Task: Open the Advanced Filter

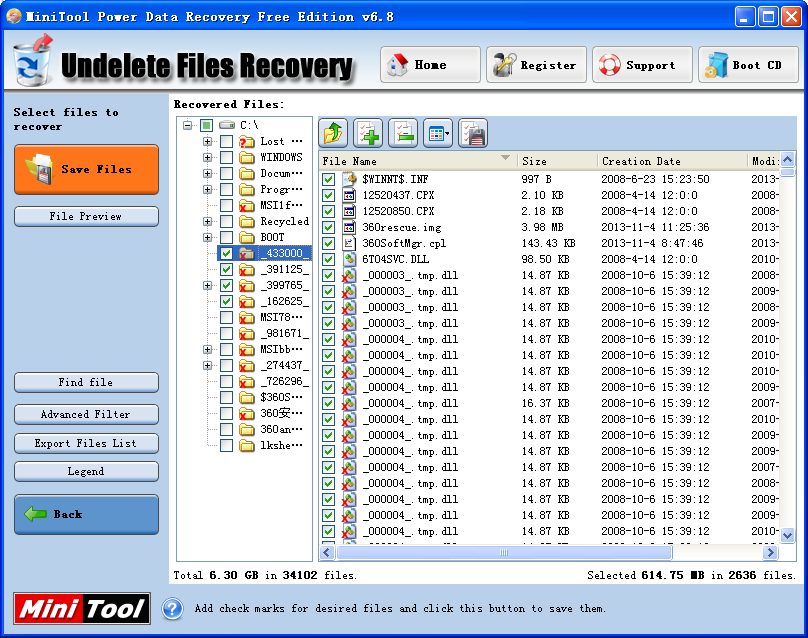Action: click(86, 414)
